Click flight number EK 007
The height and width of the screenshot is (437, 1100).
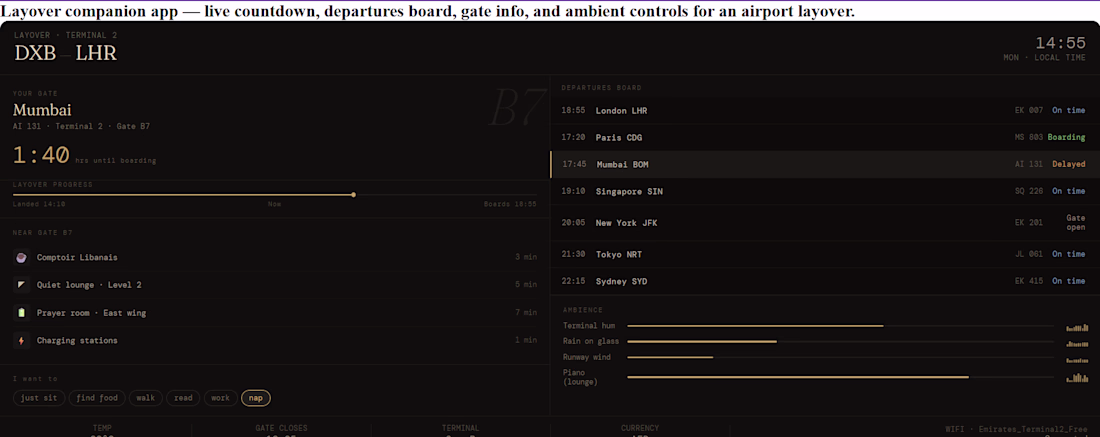[x=1029, y=110]
